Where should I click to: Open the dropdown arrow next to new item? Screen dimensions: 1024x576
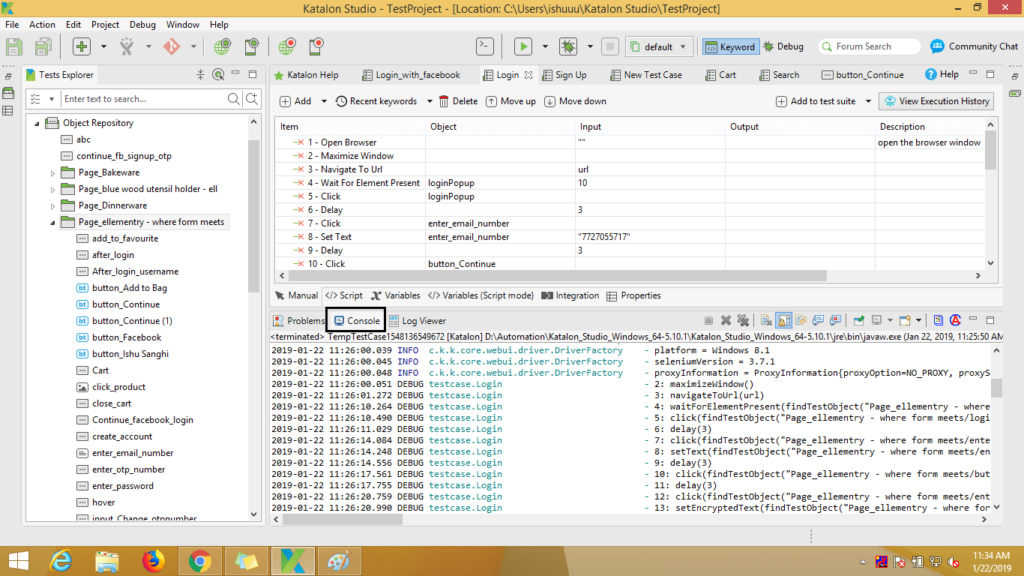coord(104,46)
